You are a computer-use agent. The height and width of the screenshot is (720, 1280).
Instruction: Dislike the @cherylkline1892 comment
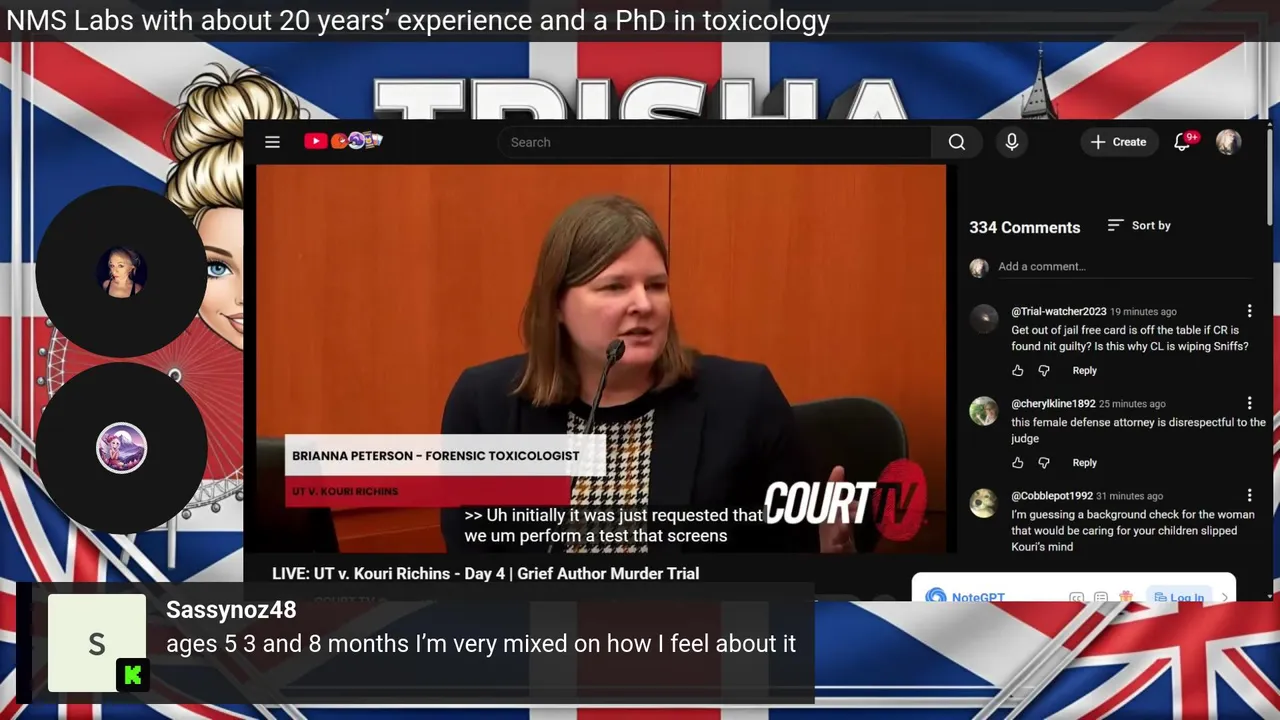(x=1044, y=463)
